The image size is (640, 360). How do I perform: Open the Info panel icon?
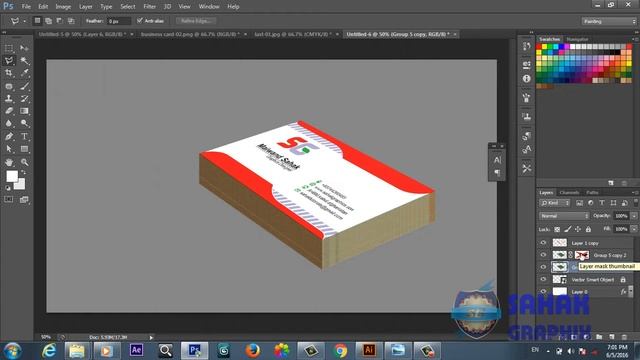pyautogui.click(x=527, y=78)
